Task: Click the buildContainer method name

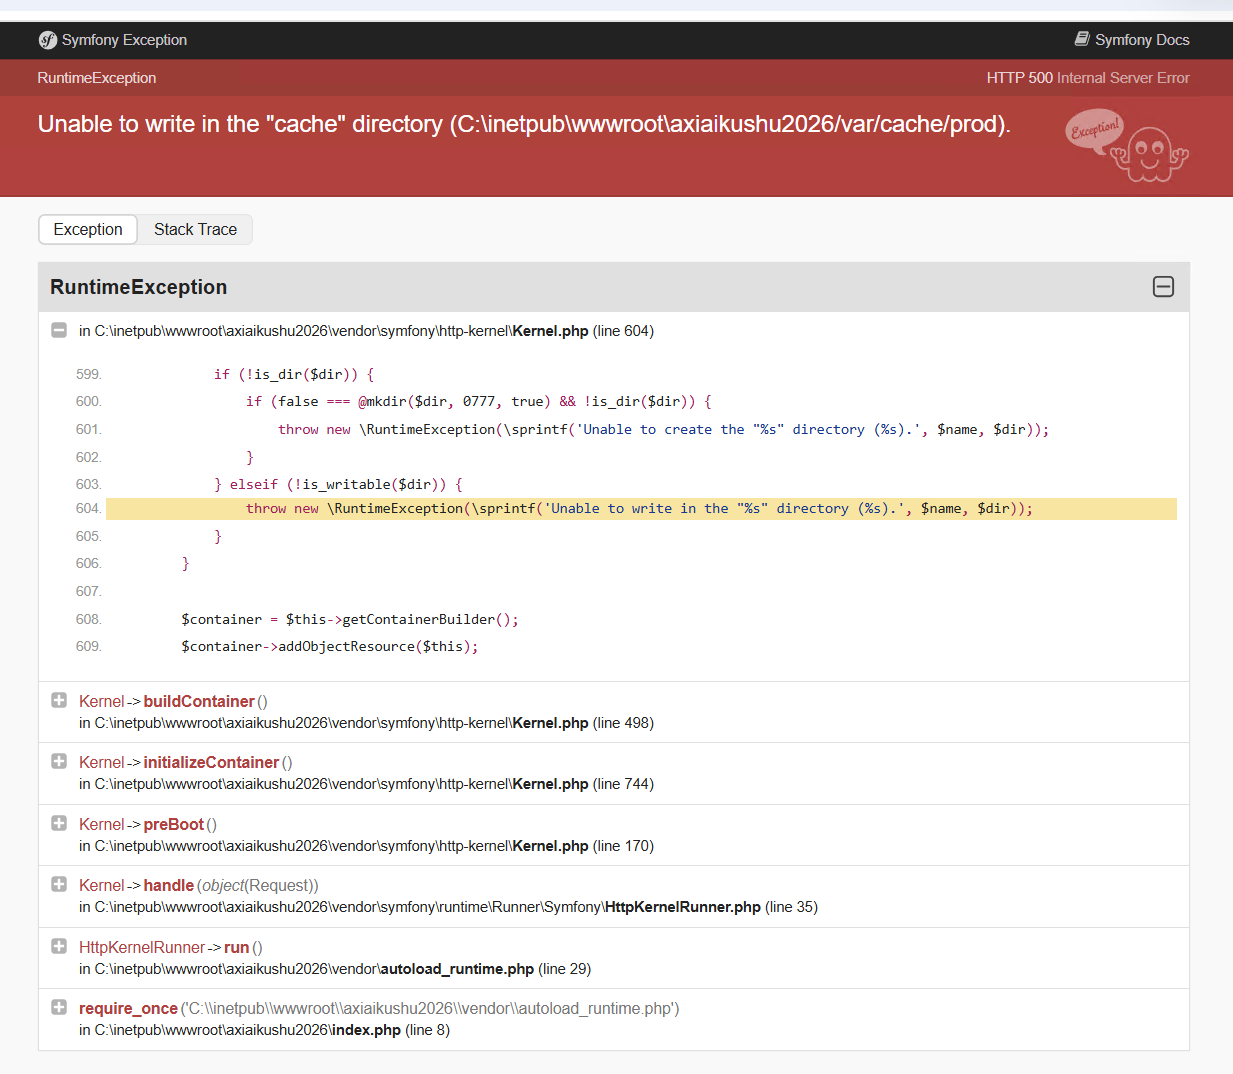Action: pos(199,701)
